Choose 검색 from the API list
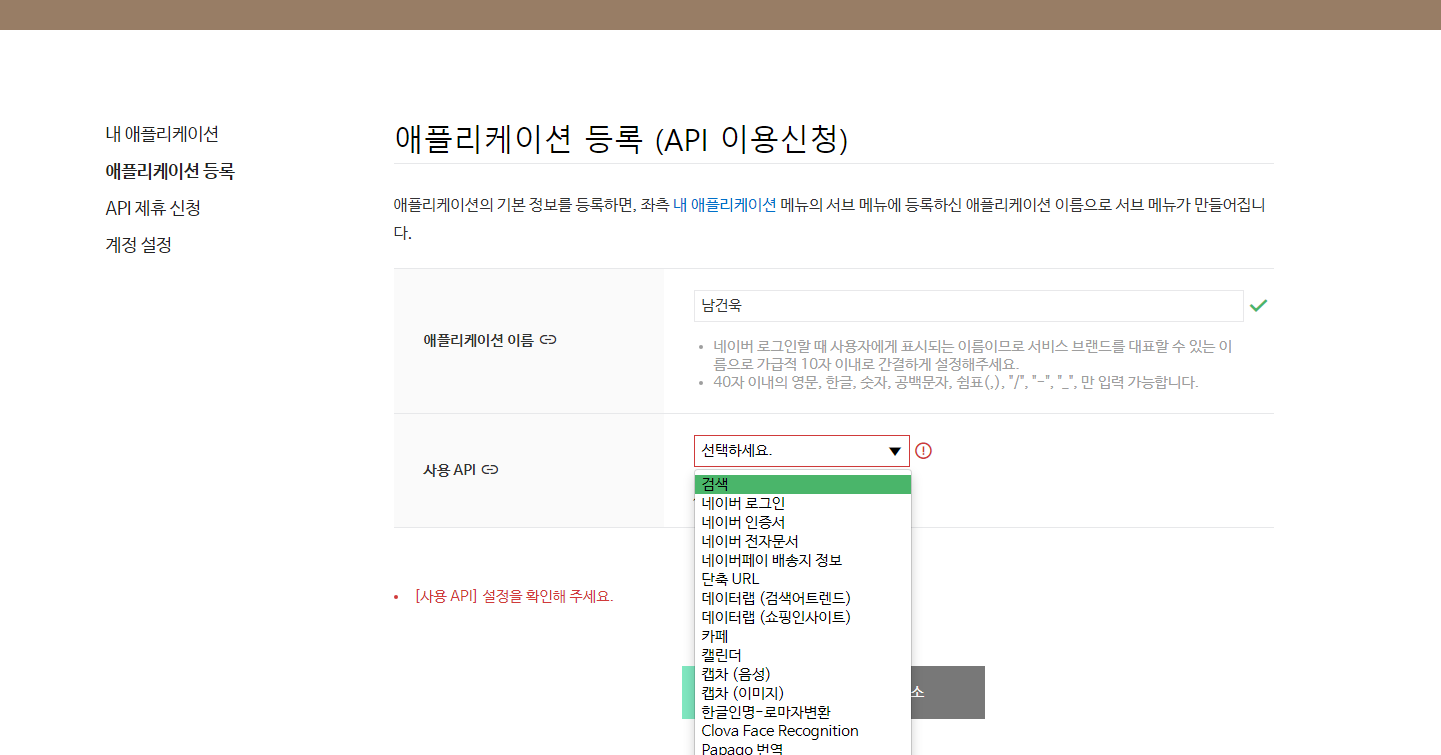This screenshot has height=755, width=1441. tap(803, 484)
